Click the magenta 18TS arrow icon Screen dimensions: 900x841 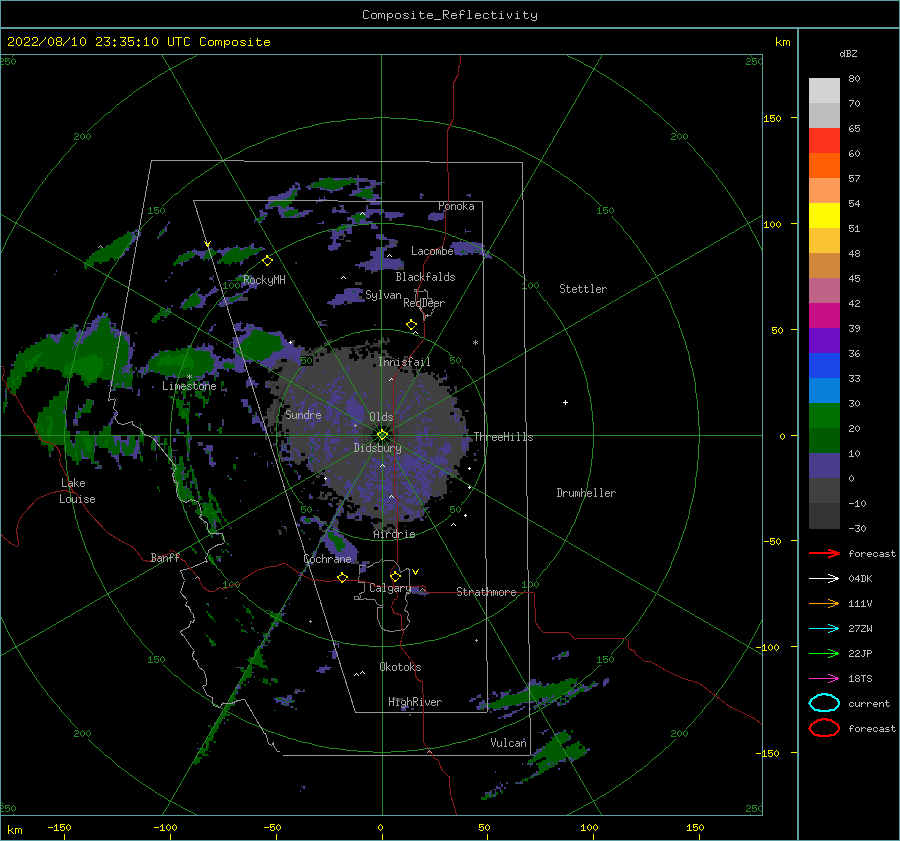click(x=824, y=679)
